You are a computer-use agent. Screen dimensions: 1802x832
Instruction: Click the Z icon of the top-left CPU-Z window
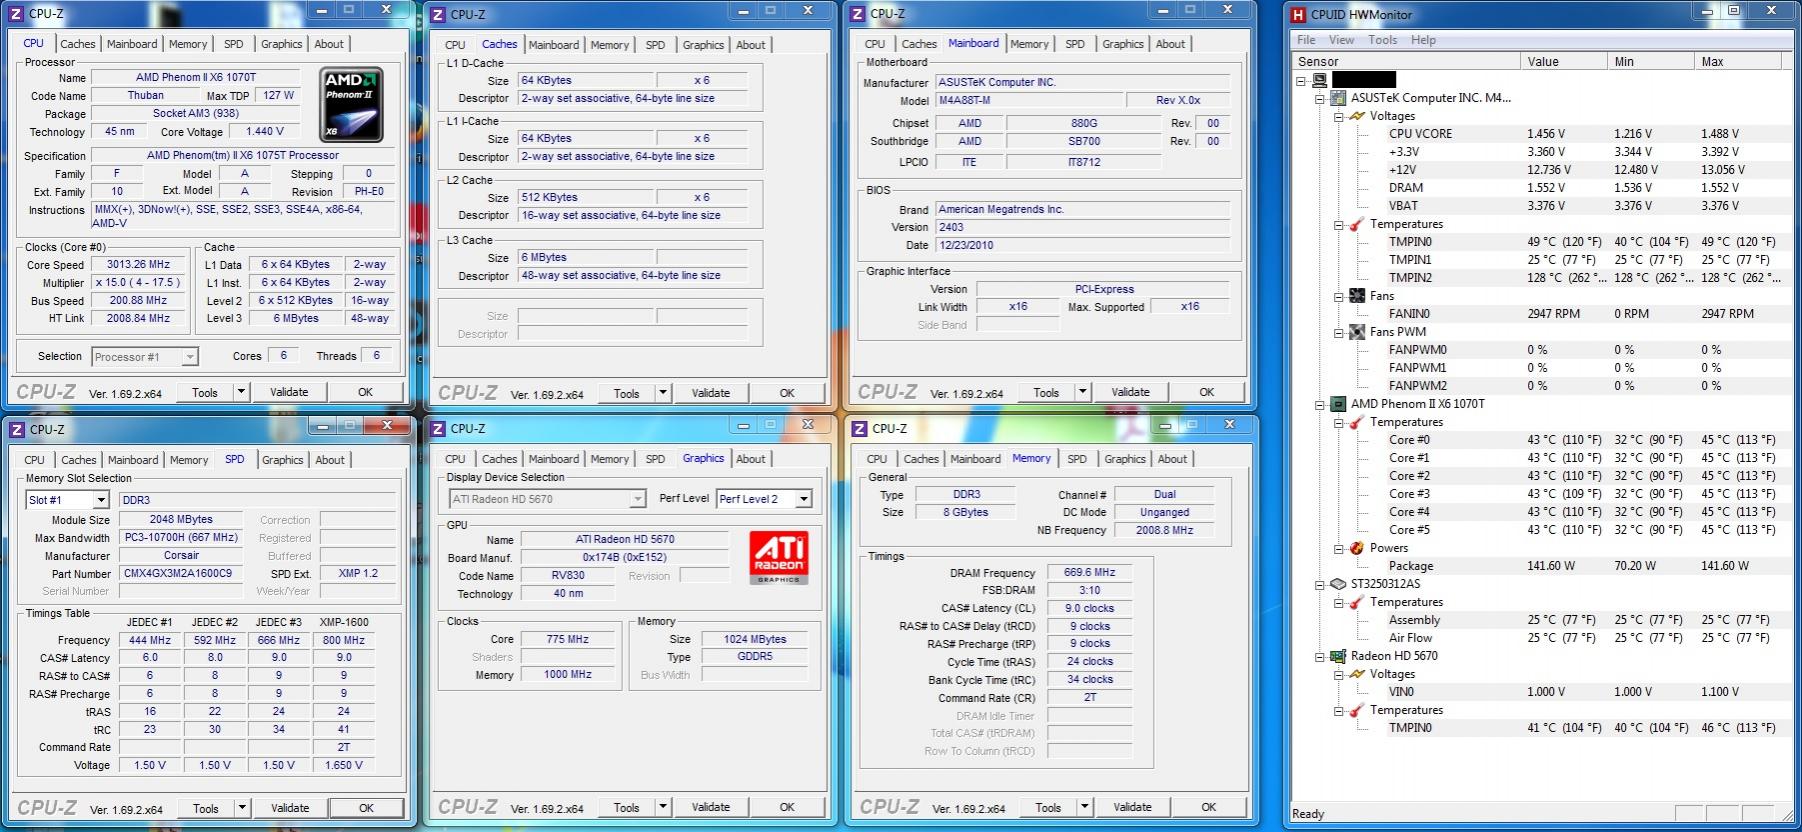click(16, 14)
